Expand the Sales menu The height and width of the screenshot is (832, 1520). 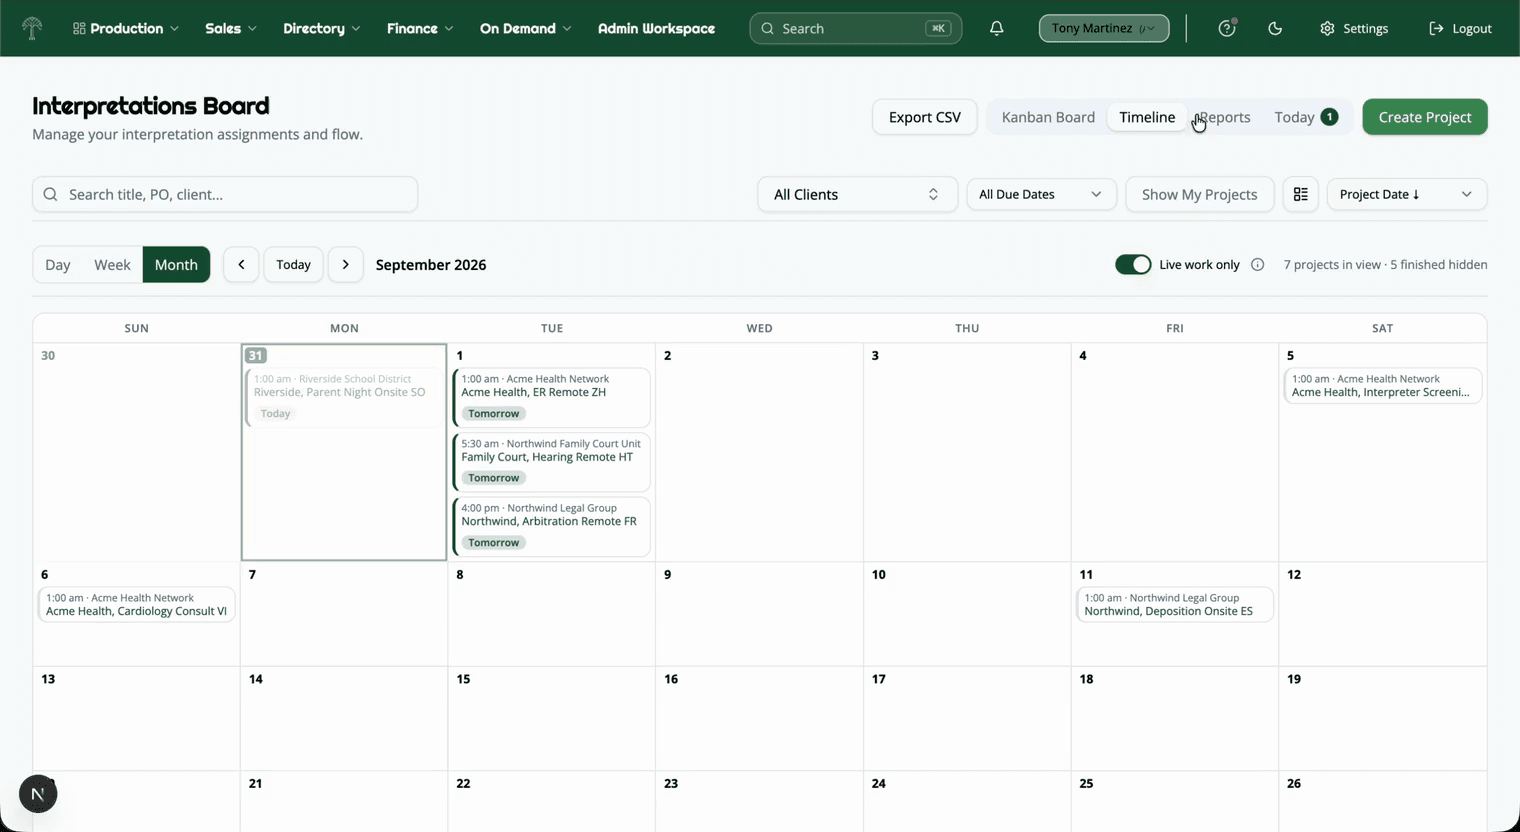coord(231,28)
